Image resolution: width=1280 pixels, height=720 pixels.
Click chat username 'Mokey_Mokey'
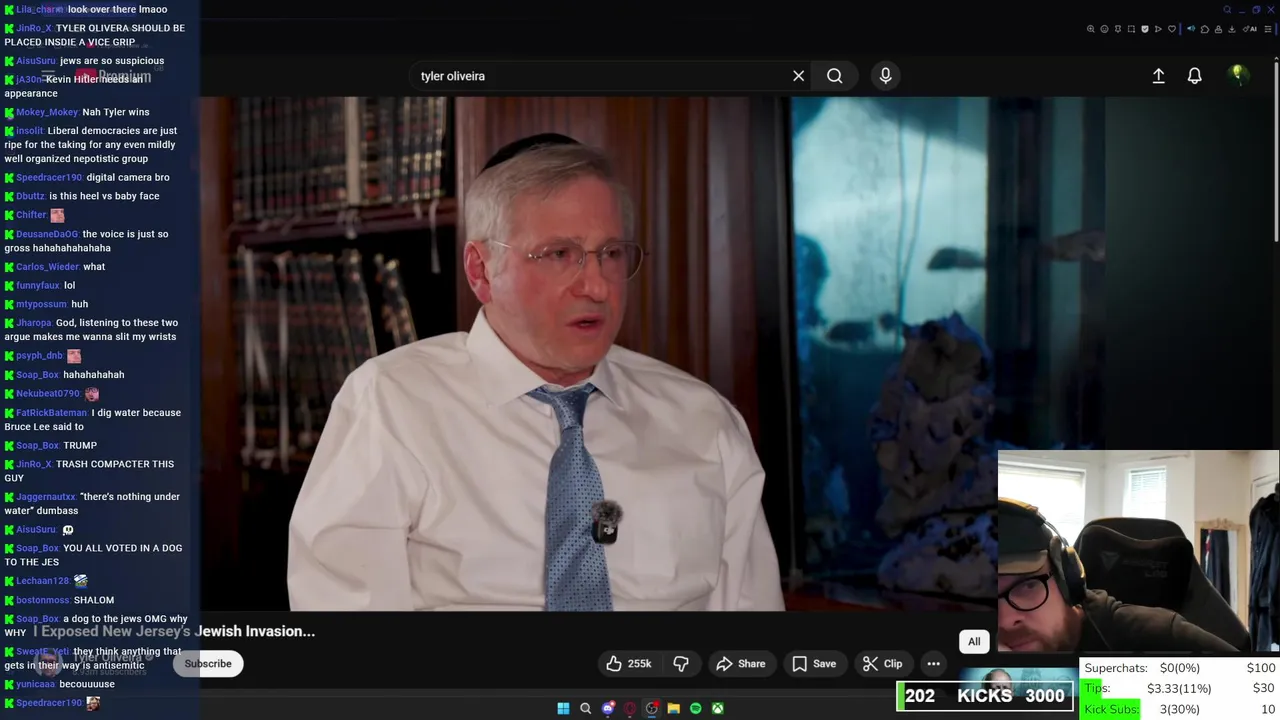(47, 112)
